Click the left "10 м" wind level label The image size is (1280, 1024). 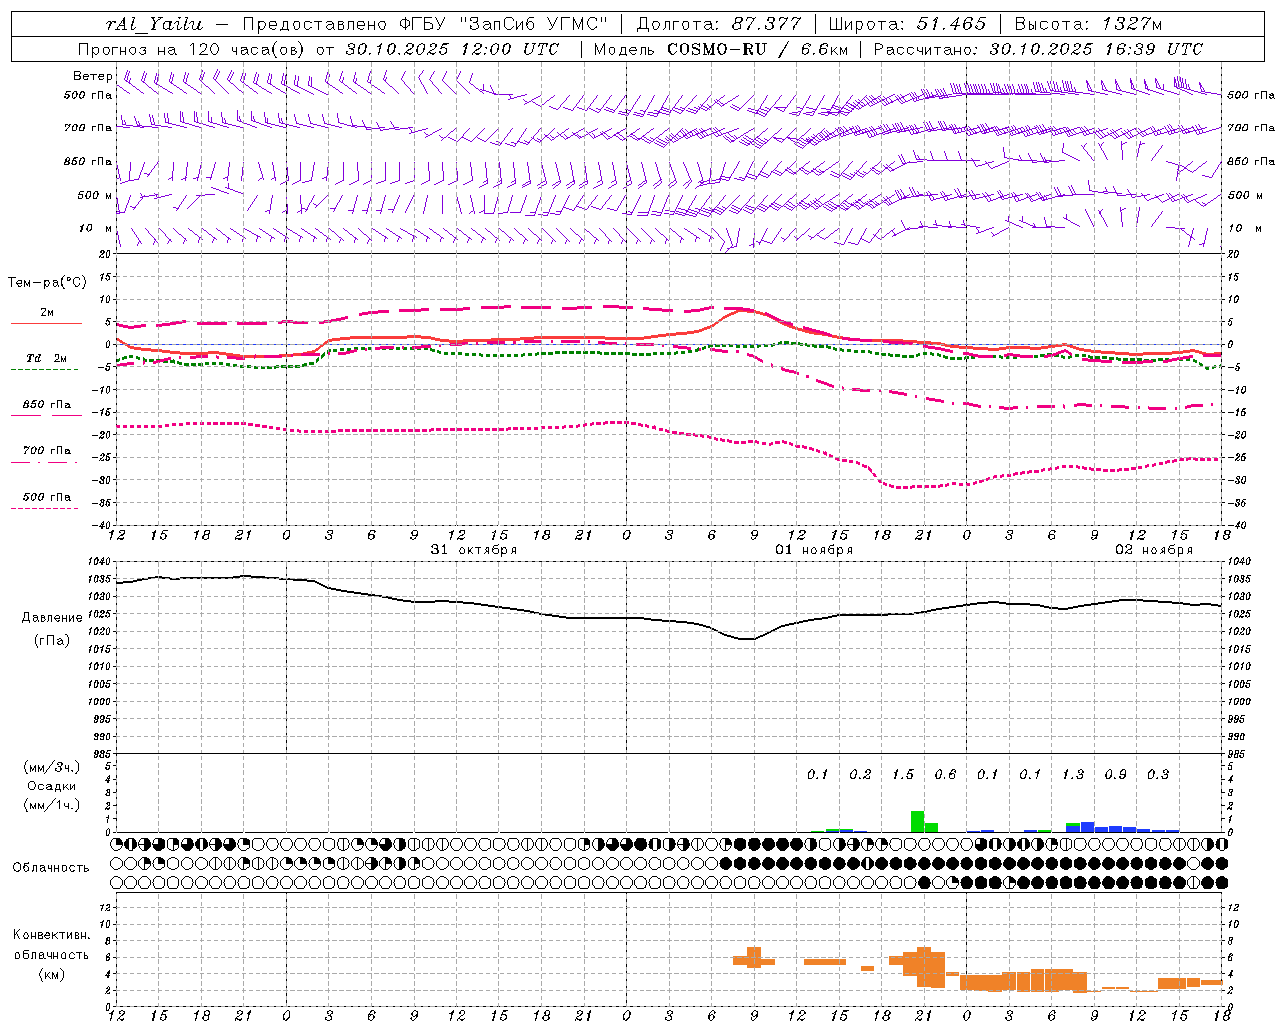click(95, 229)
